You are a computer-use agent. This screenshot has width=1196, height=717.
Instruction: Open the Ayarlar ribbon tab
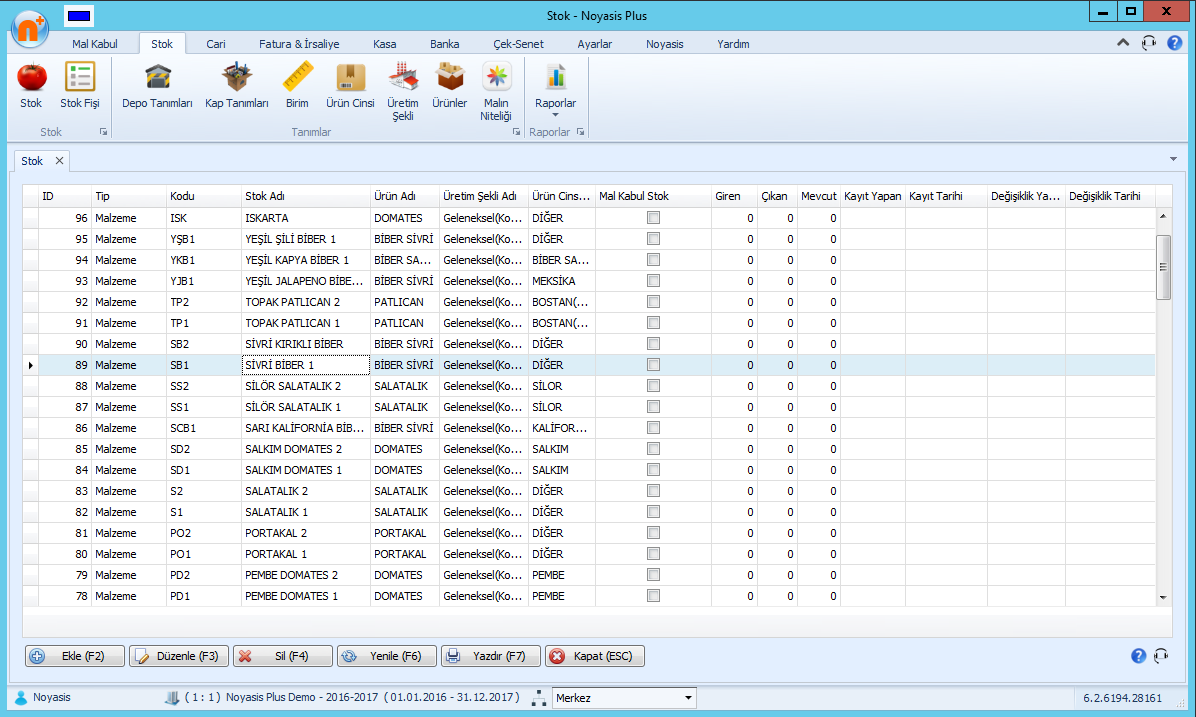(x=595, y=43)
